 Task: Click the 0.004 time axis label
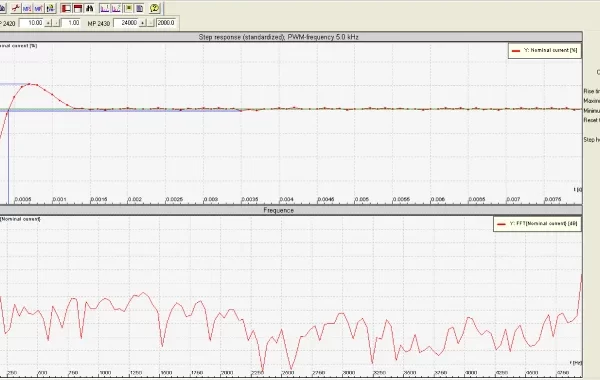(286, 199)
